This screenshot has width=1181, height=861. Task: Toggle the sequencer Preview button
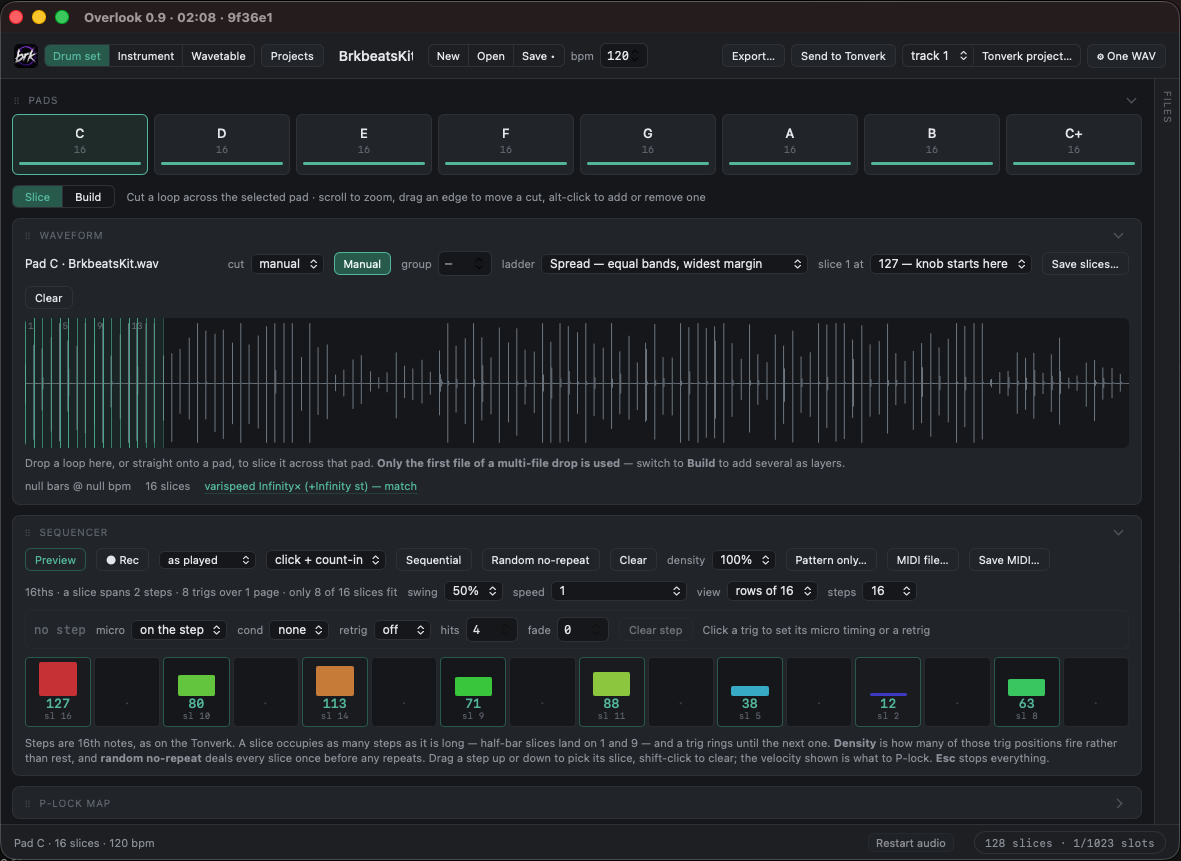55,560
